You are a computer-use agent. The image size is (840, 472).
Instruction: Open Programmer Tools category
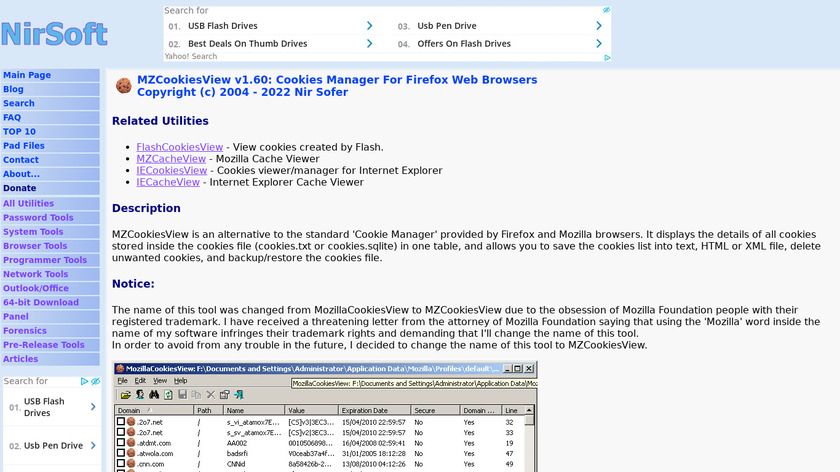click(50, 260)
